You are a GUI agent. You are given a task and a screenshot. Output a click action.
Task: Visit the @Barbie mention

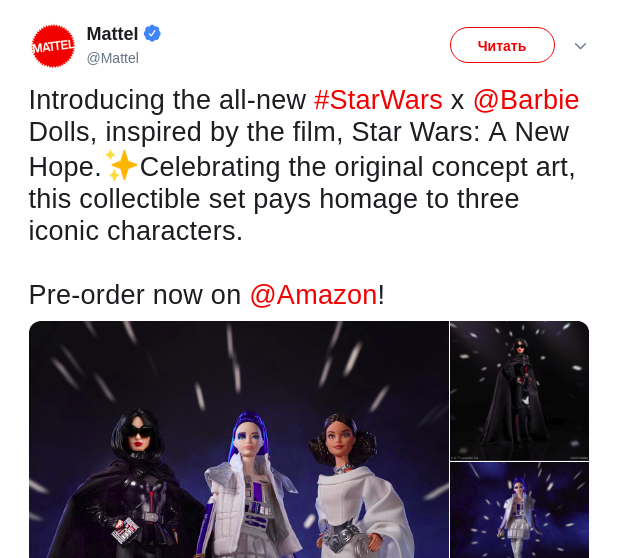click(x=526, y=100)
